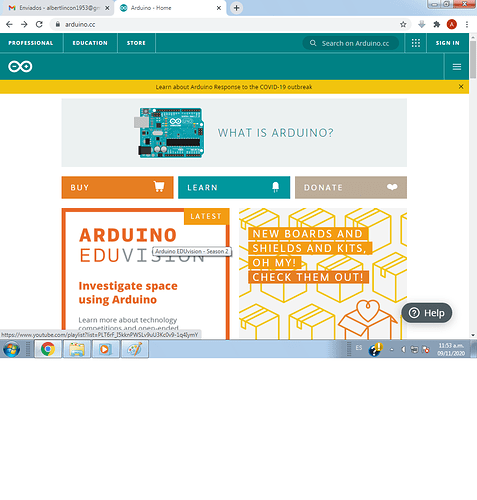Viewport: 477px width, 500px height.
Task: Open the media player taskbar icon
Action: click(105, 349)
